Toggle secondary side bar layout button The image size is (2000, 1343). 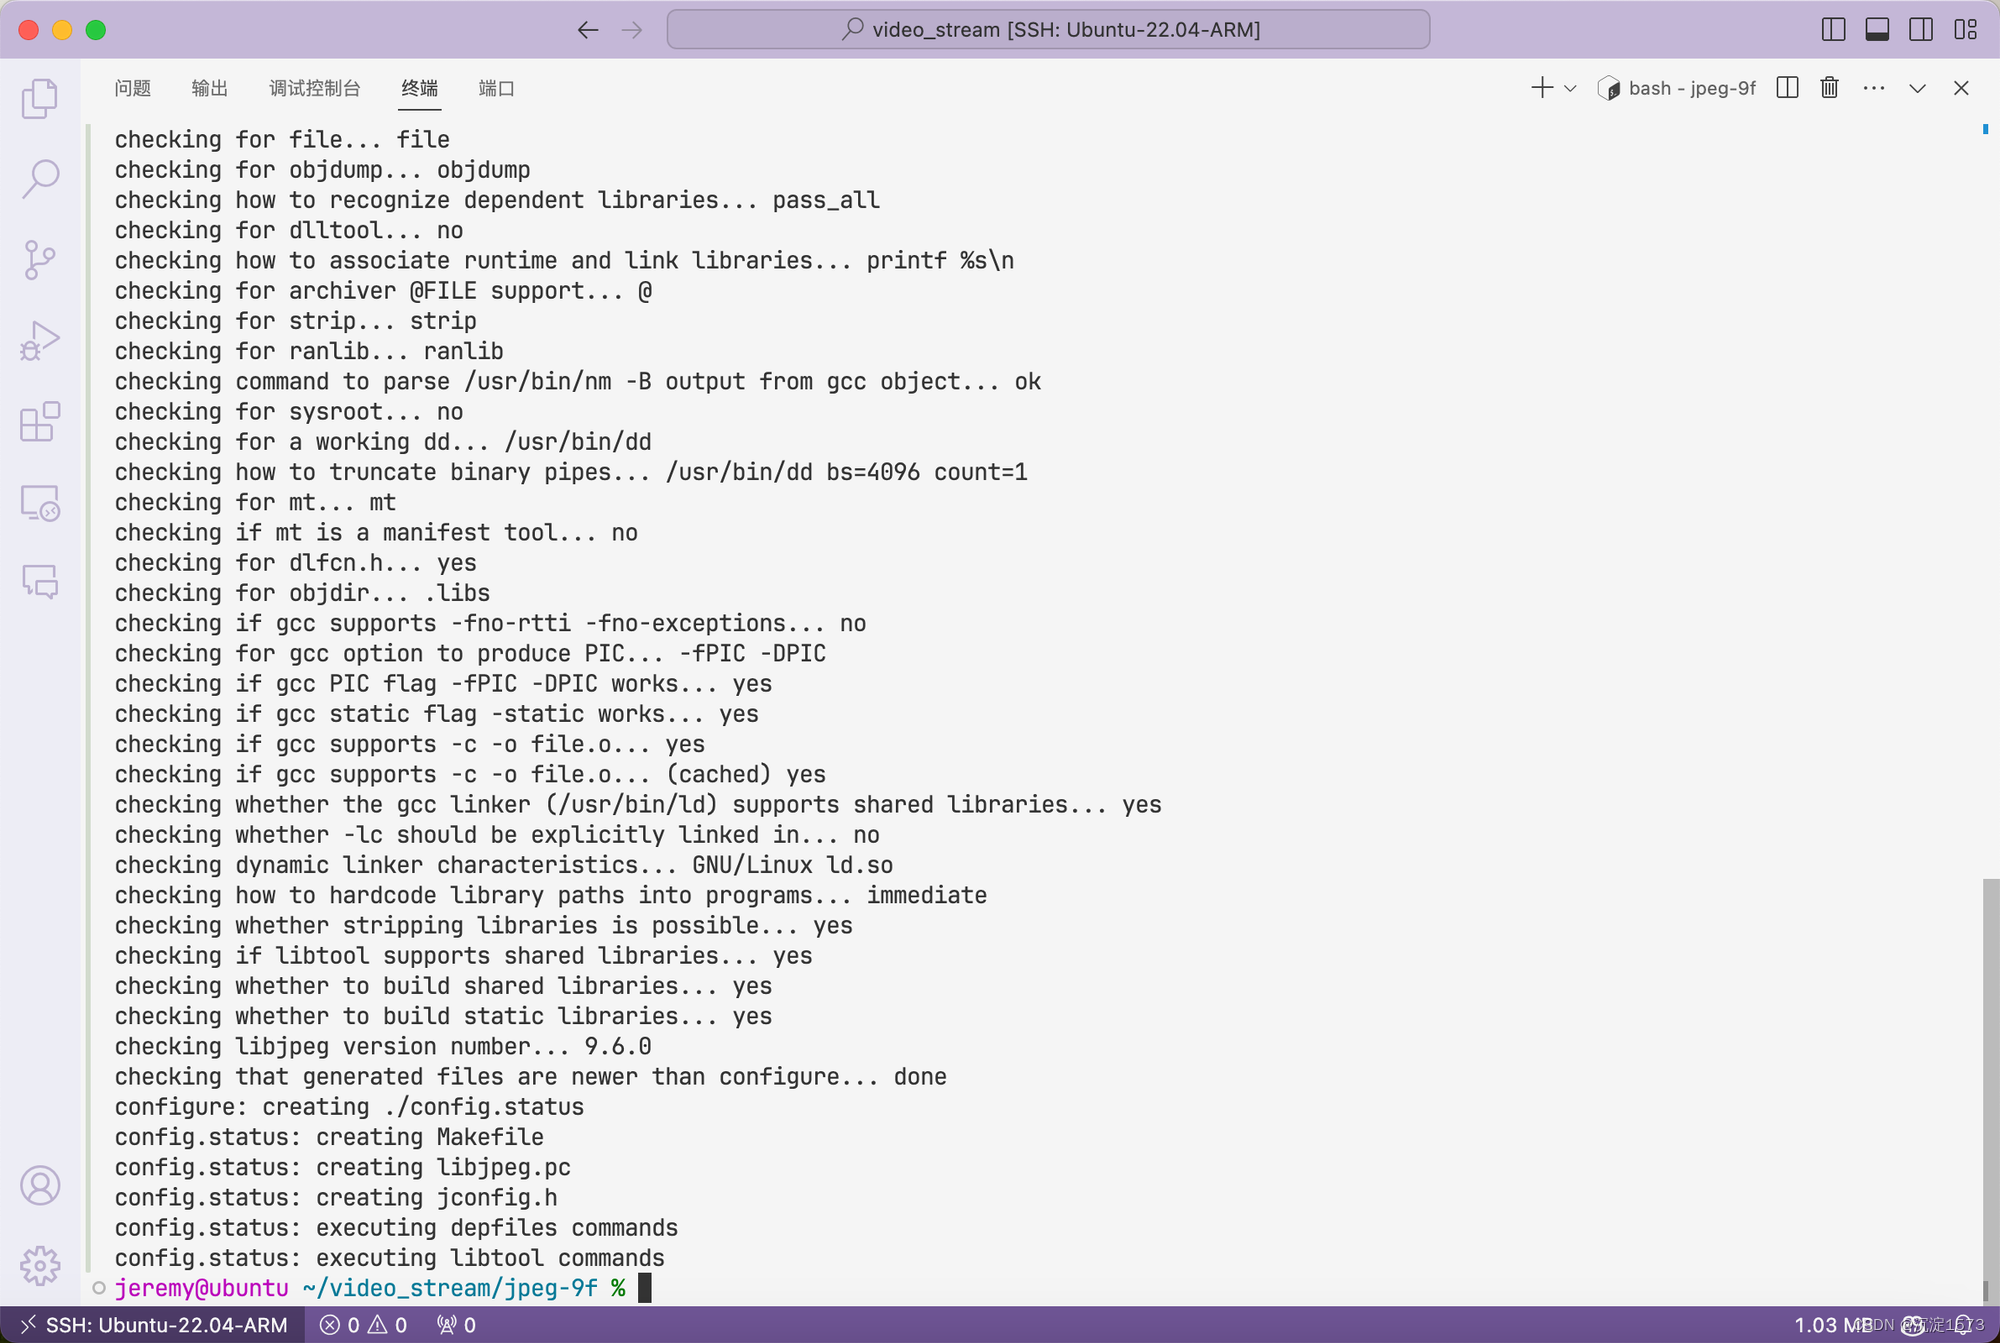(x=1921, y=29)
